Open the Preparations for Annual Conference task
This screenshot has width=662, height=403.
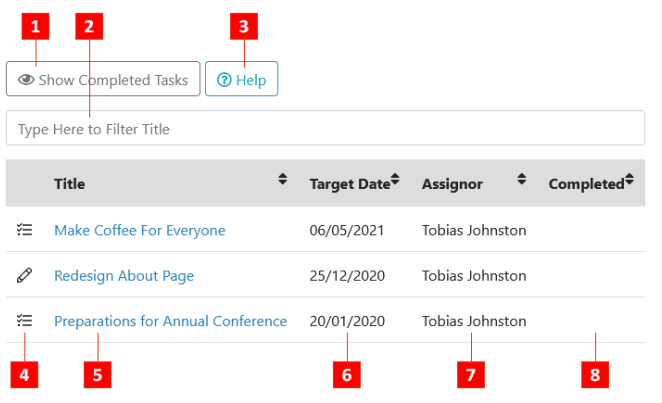[x=171, y=321]
